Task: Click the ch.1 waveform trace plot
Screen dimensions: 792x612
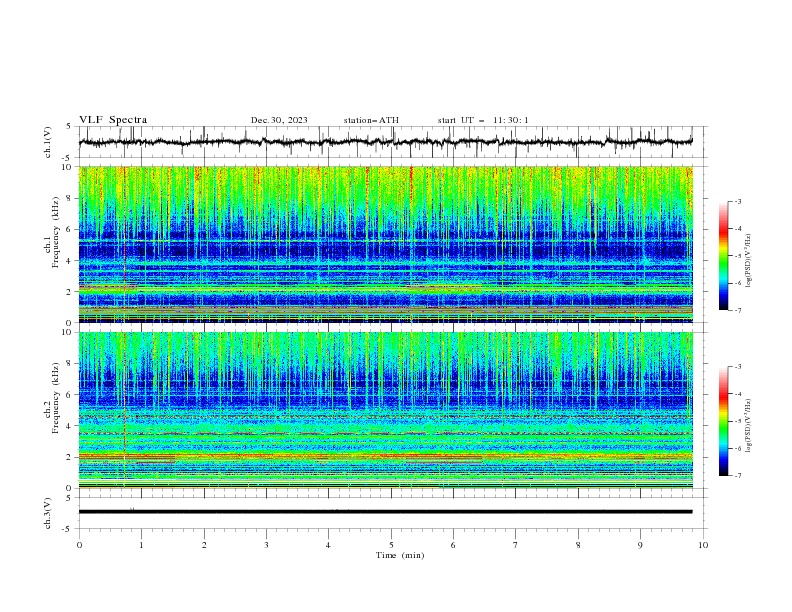Action: click(385, 142)
